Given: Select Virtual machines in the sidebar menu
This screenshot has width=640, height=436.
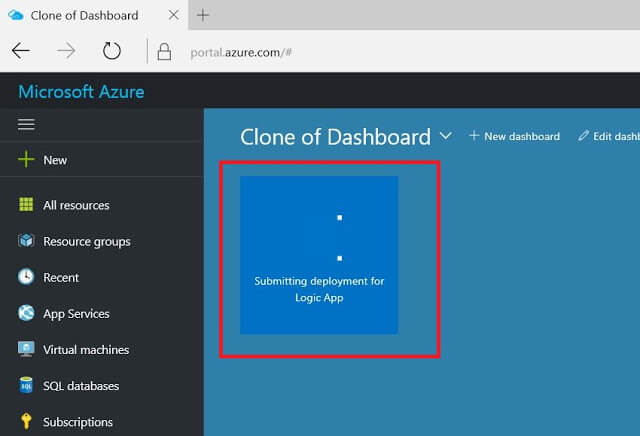Looking at the screenshot, I should [86, 350].
